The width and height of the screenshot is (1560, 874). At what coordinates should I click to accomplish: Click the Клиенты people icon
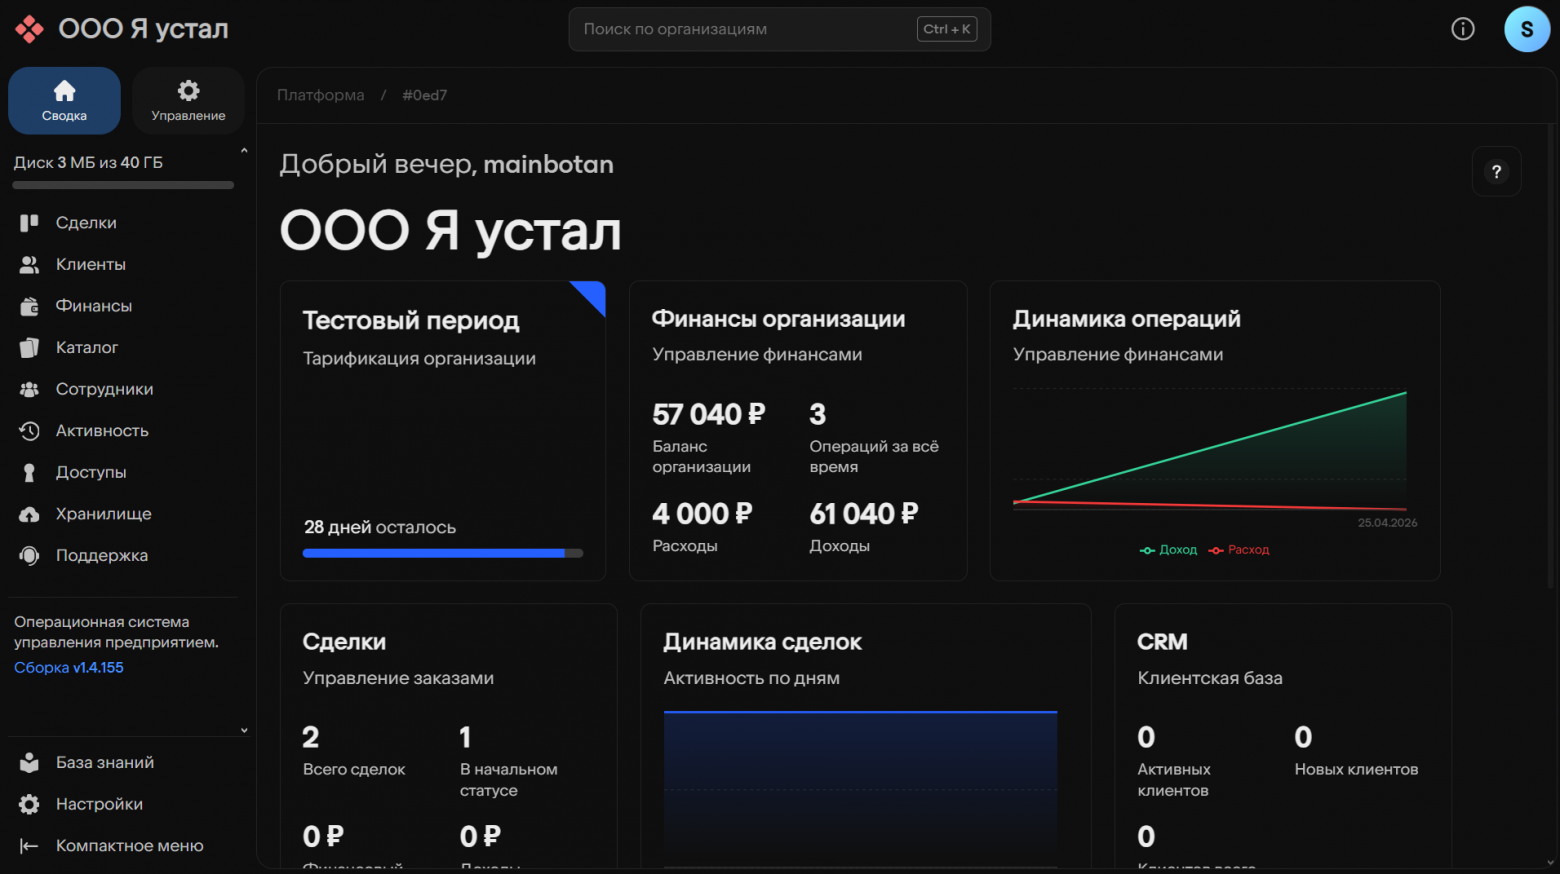click(x=29, y=264)
